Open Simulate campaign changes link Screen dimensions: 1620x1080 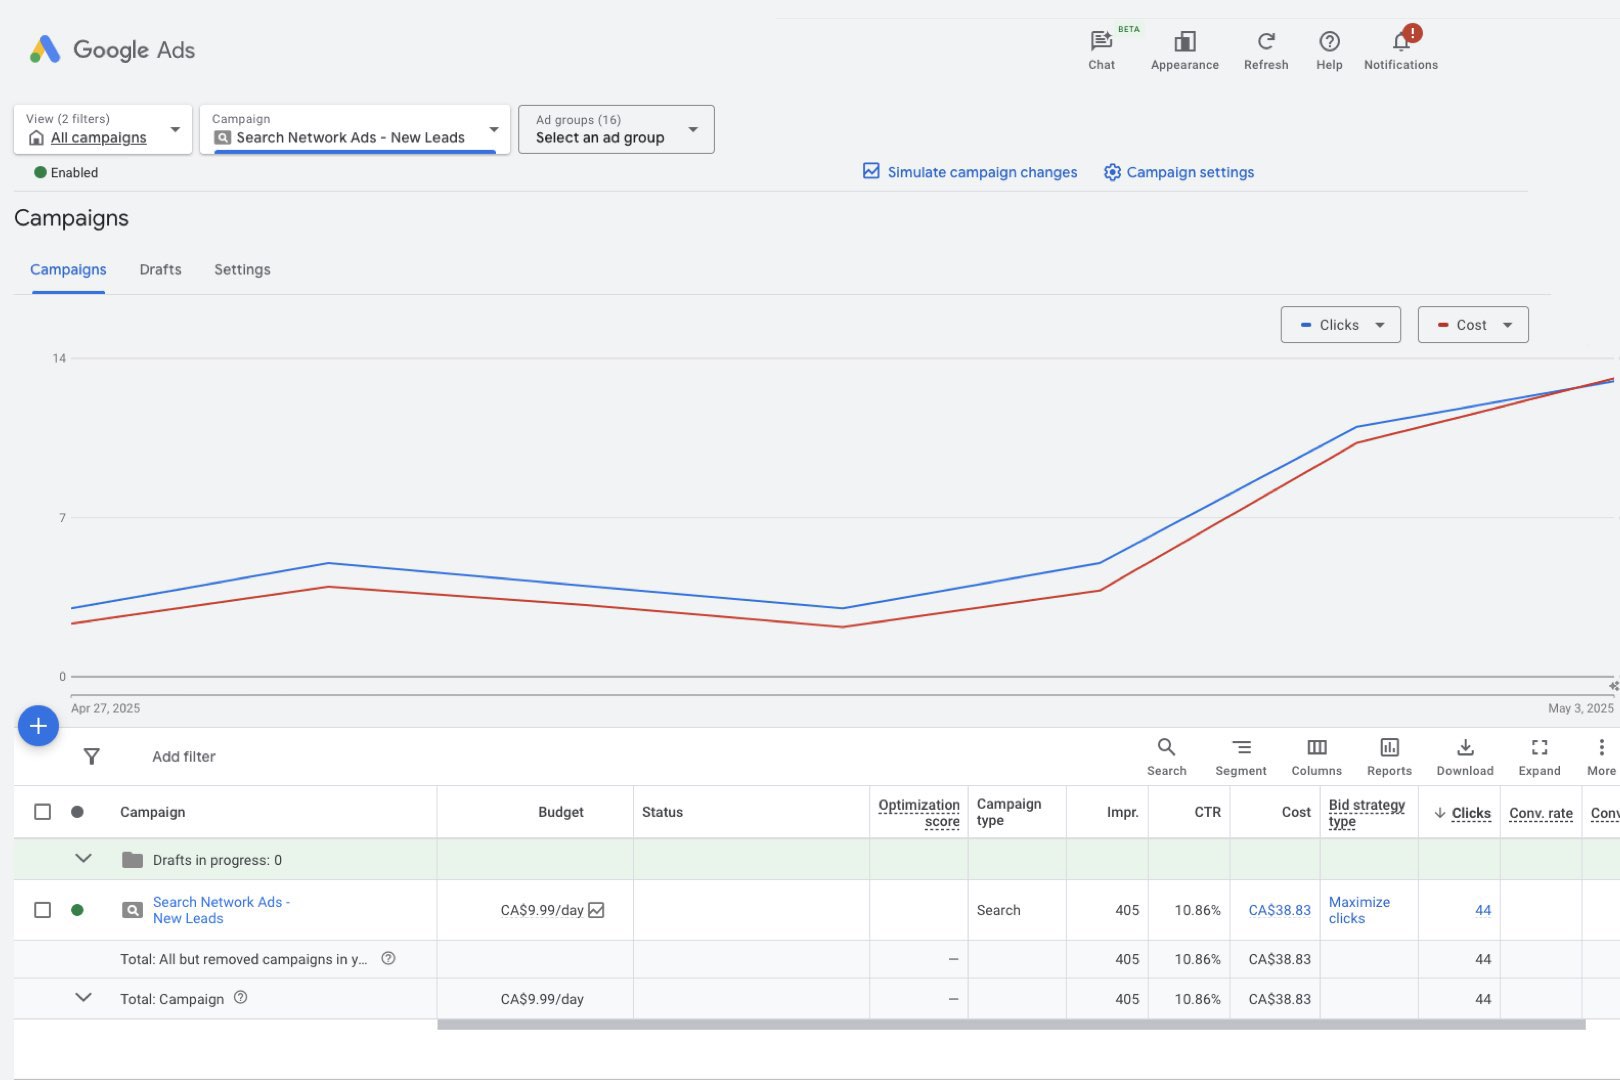point(970,172)
